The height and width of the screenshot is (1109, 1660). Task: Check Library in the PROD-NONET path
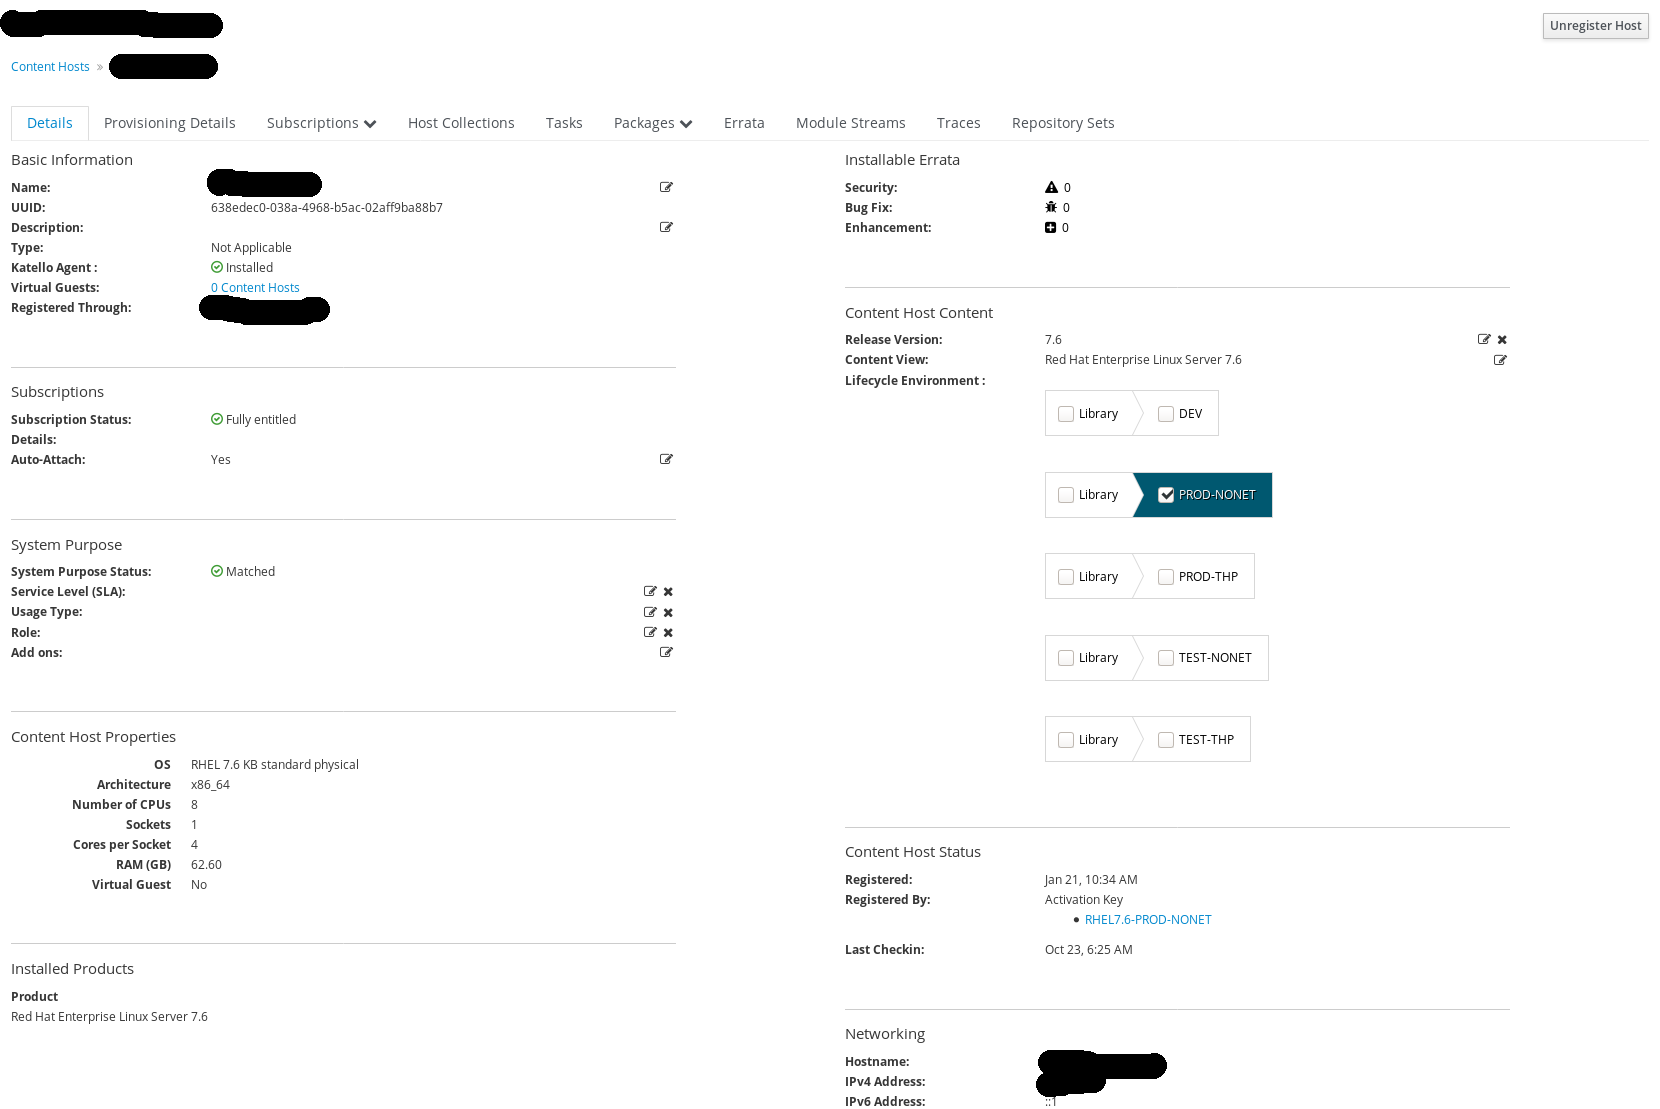click(x=1066, y=495)
